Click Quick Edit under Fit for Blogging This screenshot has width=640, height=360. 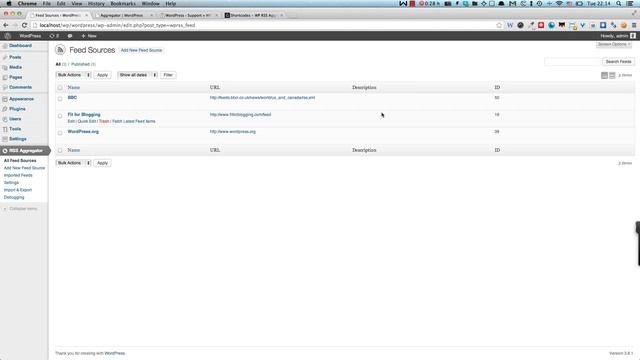tap(87, 121)
